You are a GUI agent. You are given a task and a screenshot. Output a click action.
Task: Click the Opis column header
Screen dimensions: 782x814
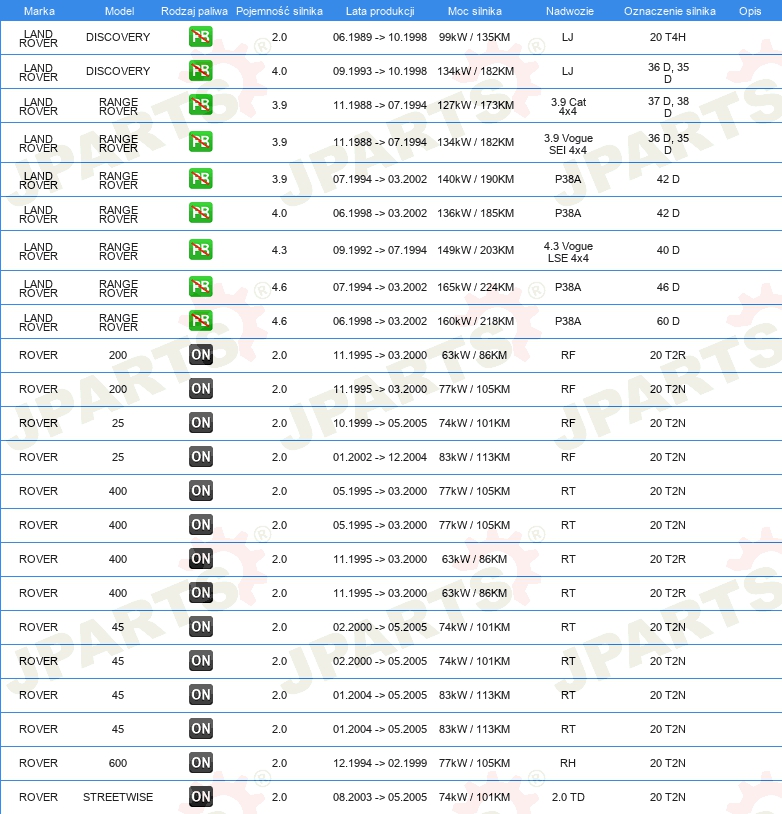pyautogui.click(x=749, y=11)
